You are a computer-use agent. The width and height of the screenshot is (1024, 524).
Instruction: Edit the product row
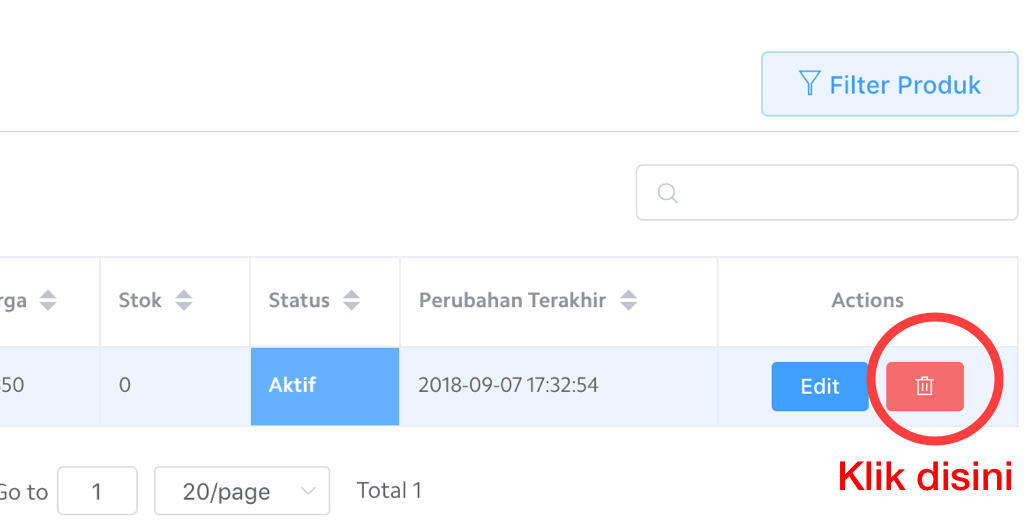pos(820,386)
